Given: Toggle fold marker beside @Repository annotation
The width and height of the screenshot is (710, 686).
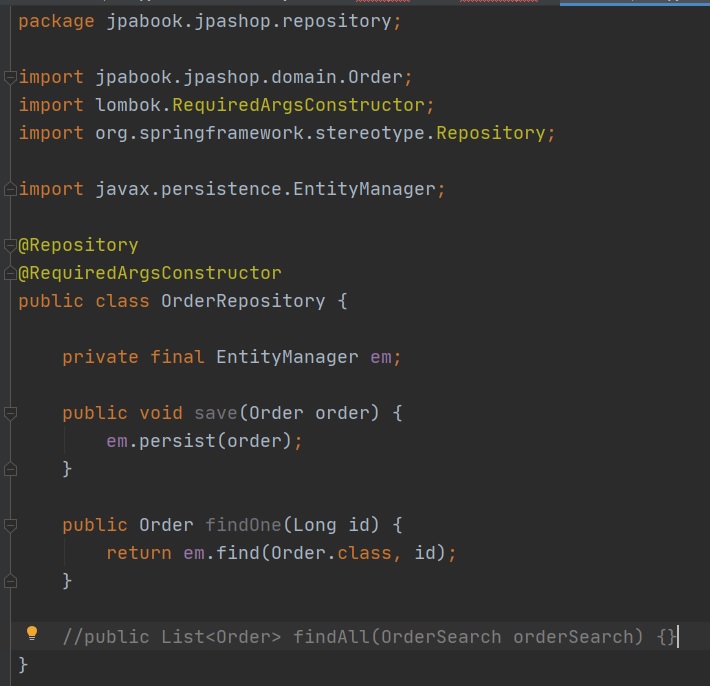Looking at the screenshot, I should click(10, 245).
